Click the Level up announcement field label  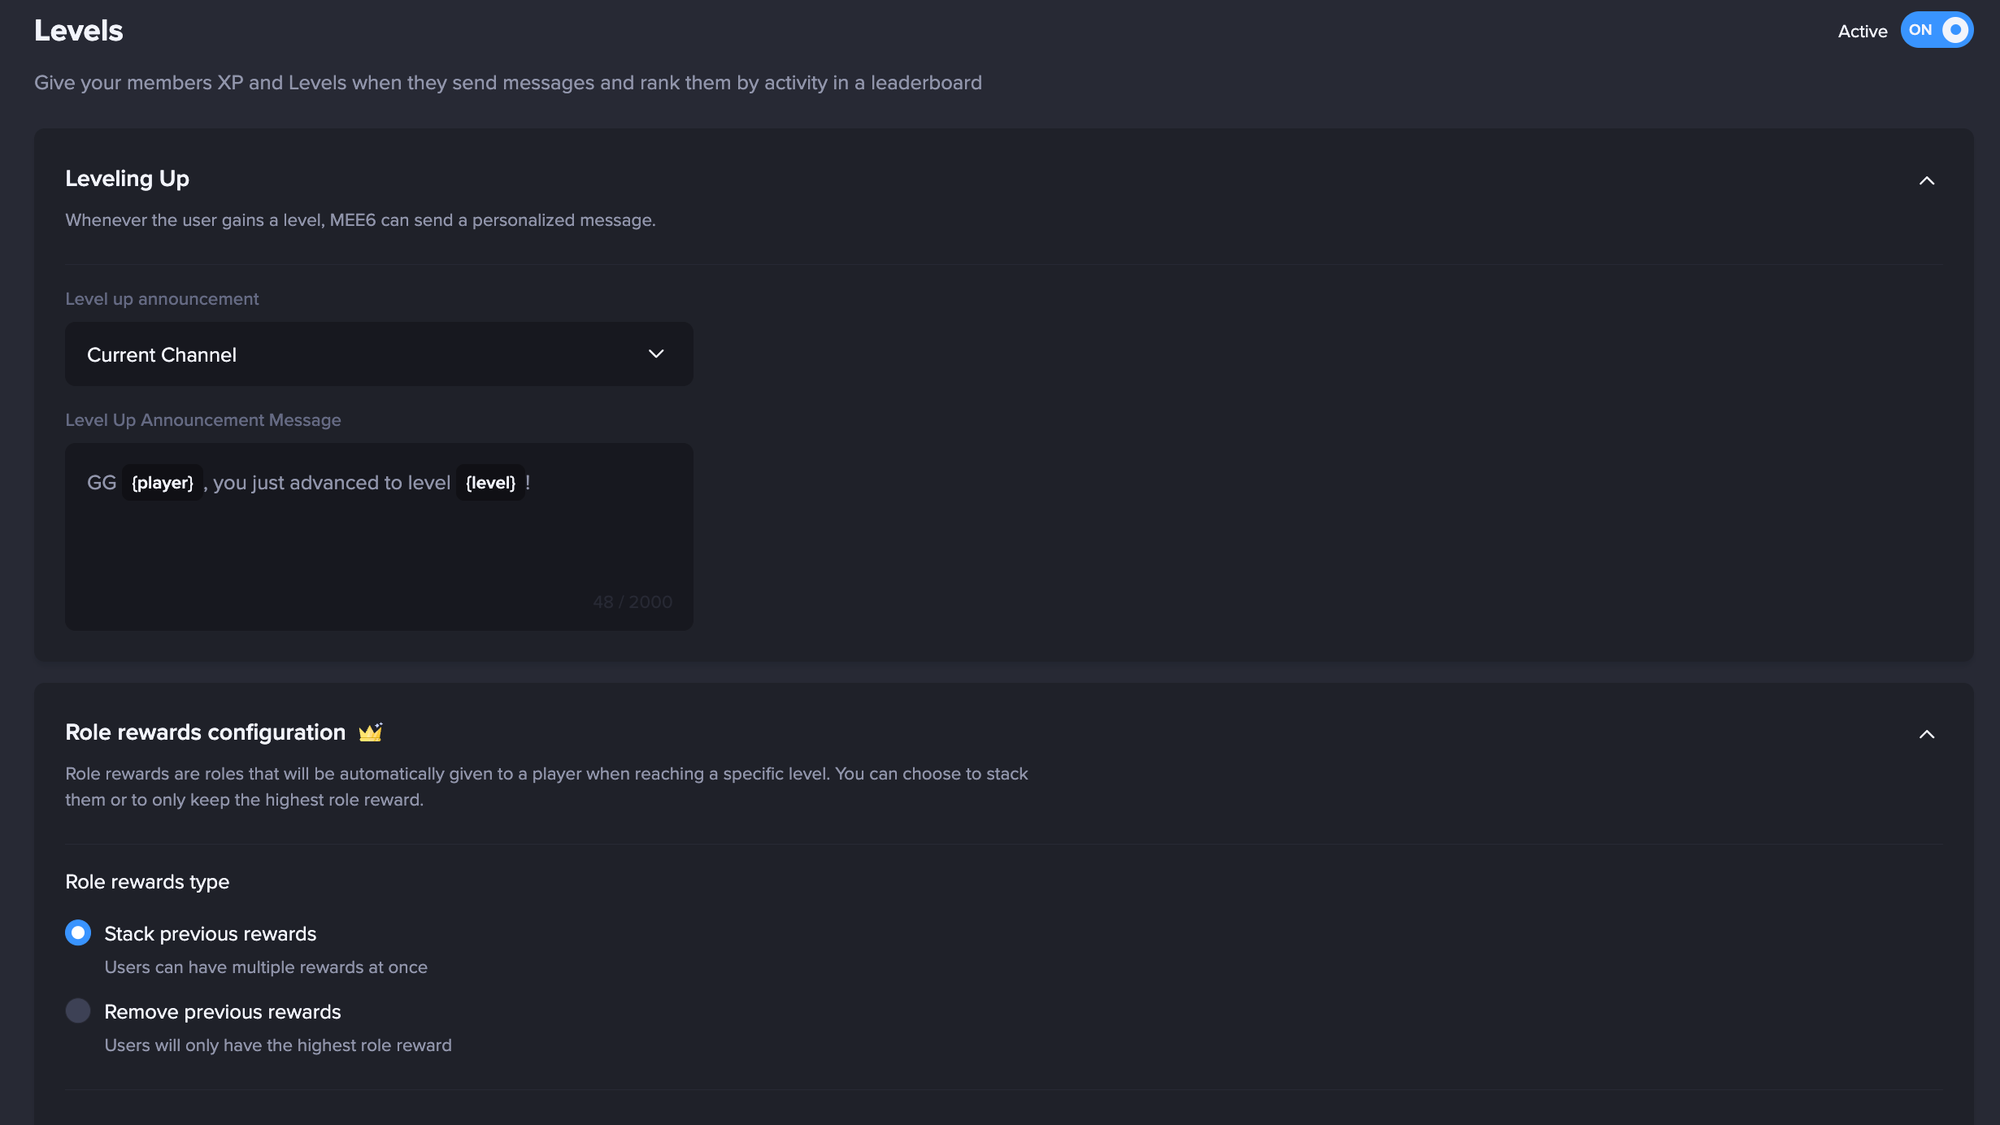(162, 299)
